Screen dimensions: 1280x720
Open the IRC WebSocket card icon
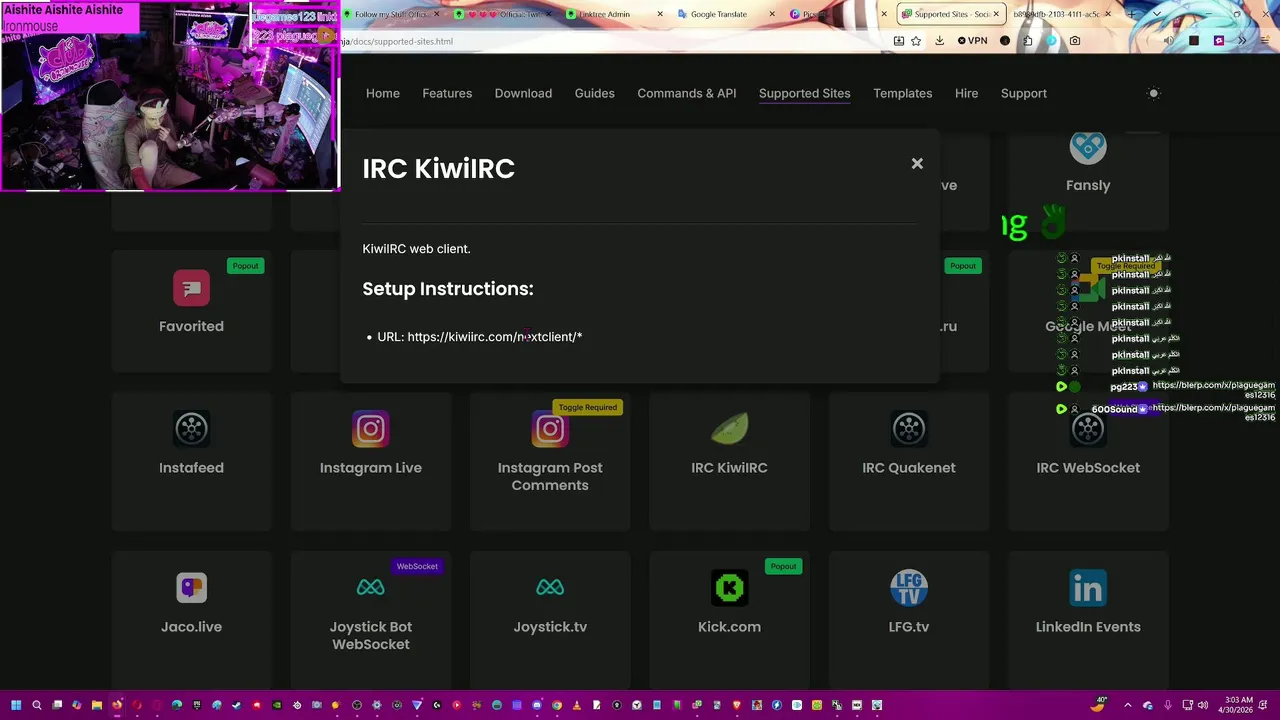pyautogui.click(x=1088, y=429)
